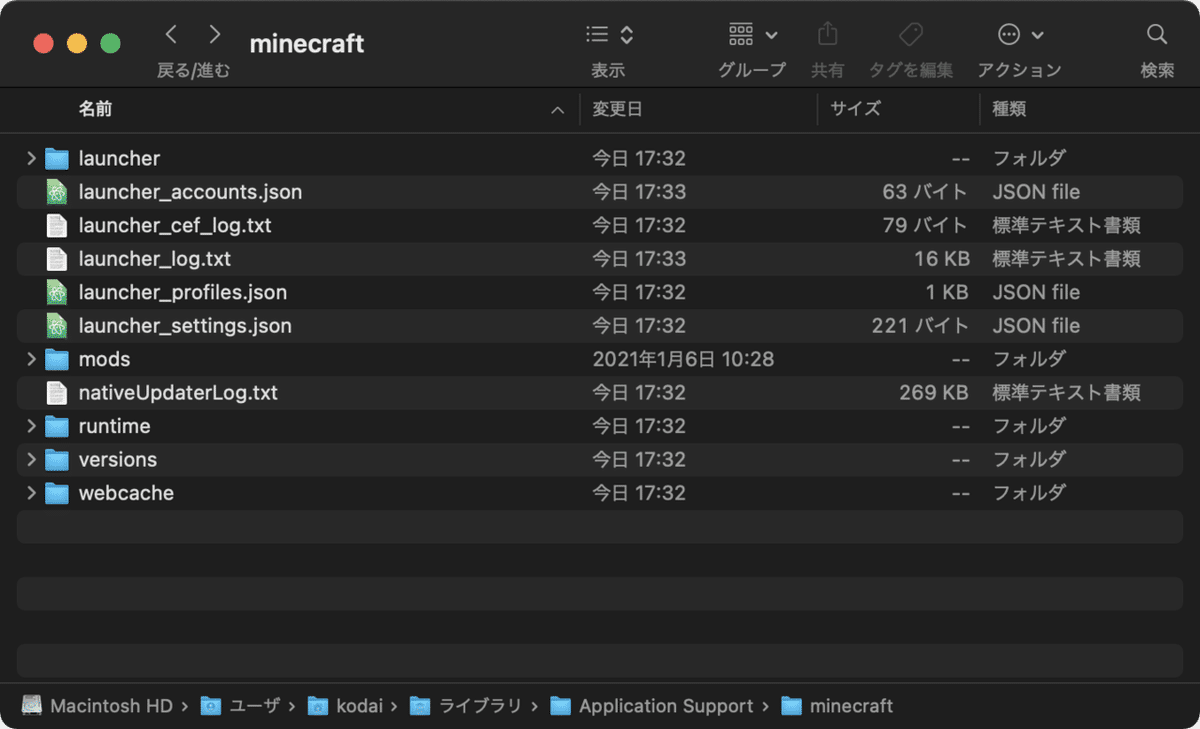Click the launcher folder icon
The image size is (1200, 729).
point(57,158)
